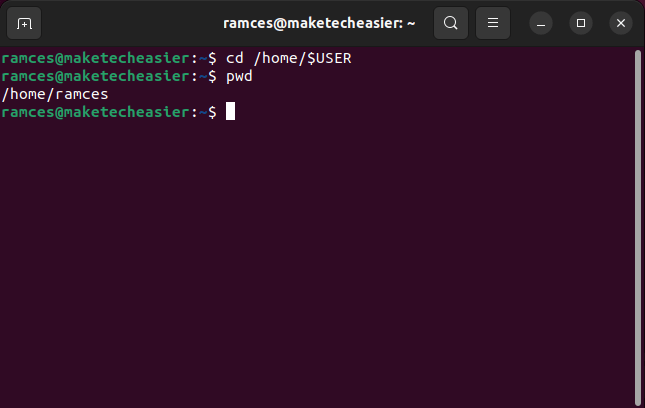645x408 pixels.
Task: Minimize the terminal window
Action: tap(541, 23)
